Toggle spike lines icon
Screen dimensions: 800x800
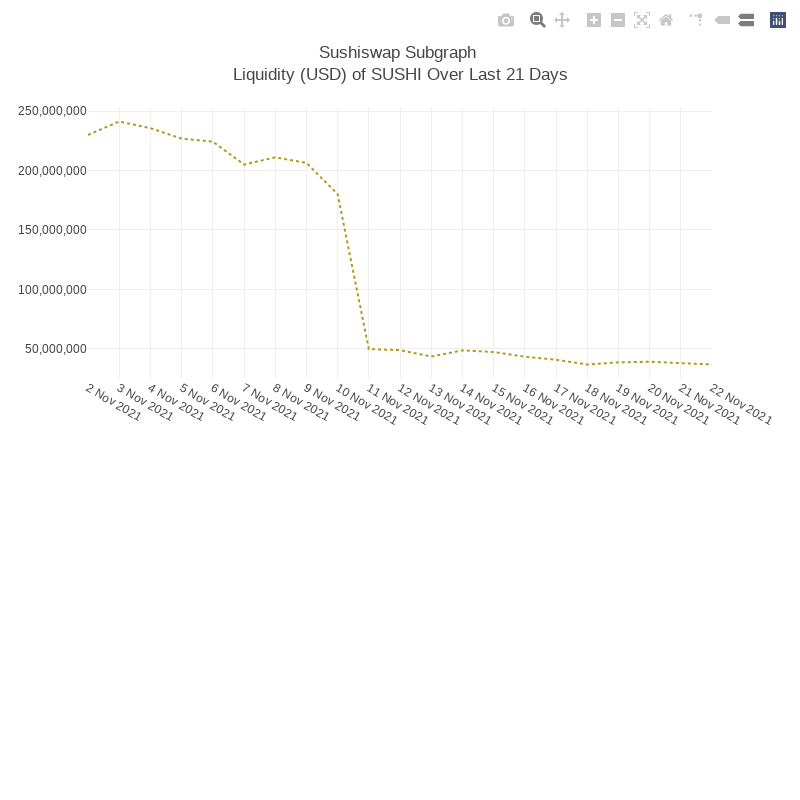point(696,20)
